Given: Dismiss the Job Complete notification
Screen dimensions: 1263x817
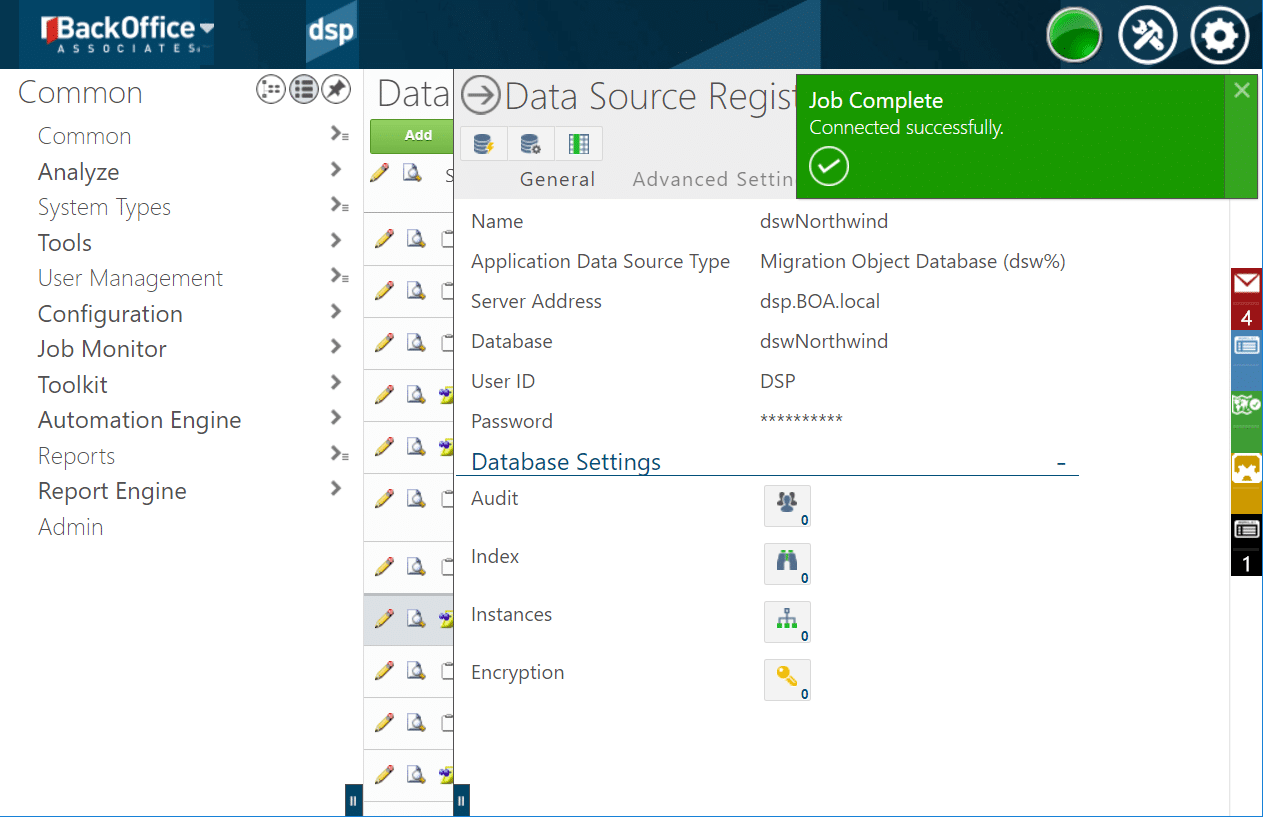Looking at the screenshot, I should (x=1241, y=91).
